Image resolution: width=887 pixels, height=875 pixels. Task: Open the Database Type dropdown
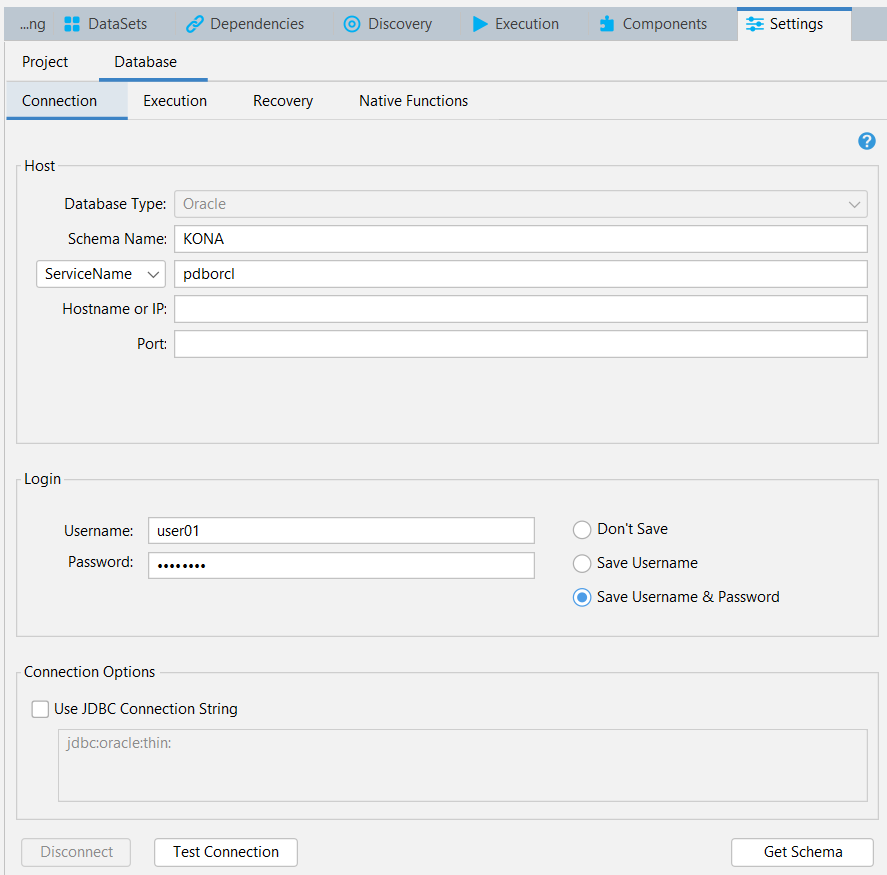pos(520,204)
